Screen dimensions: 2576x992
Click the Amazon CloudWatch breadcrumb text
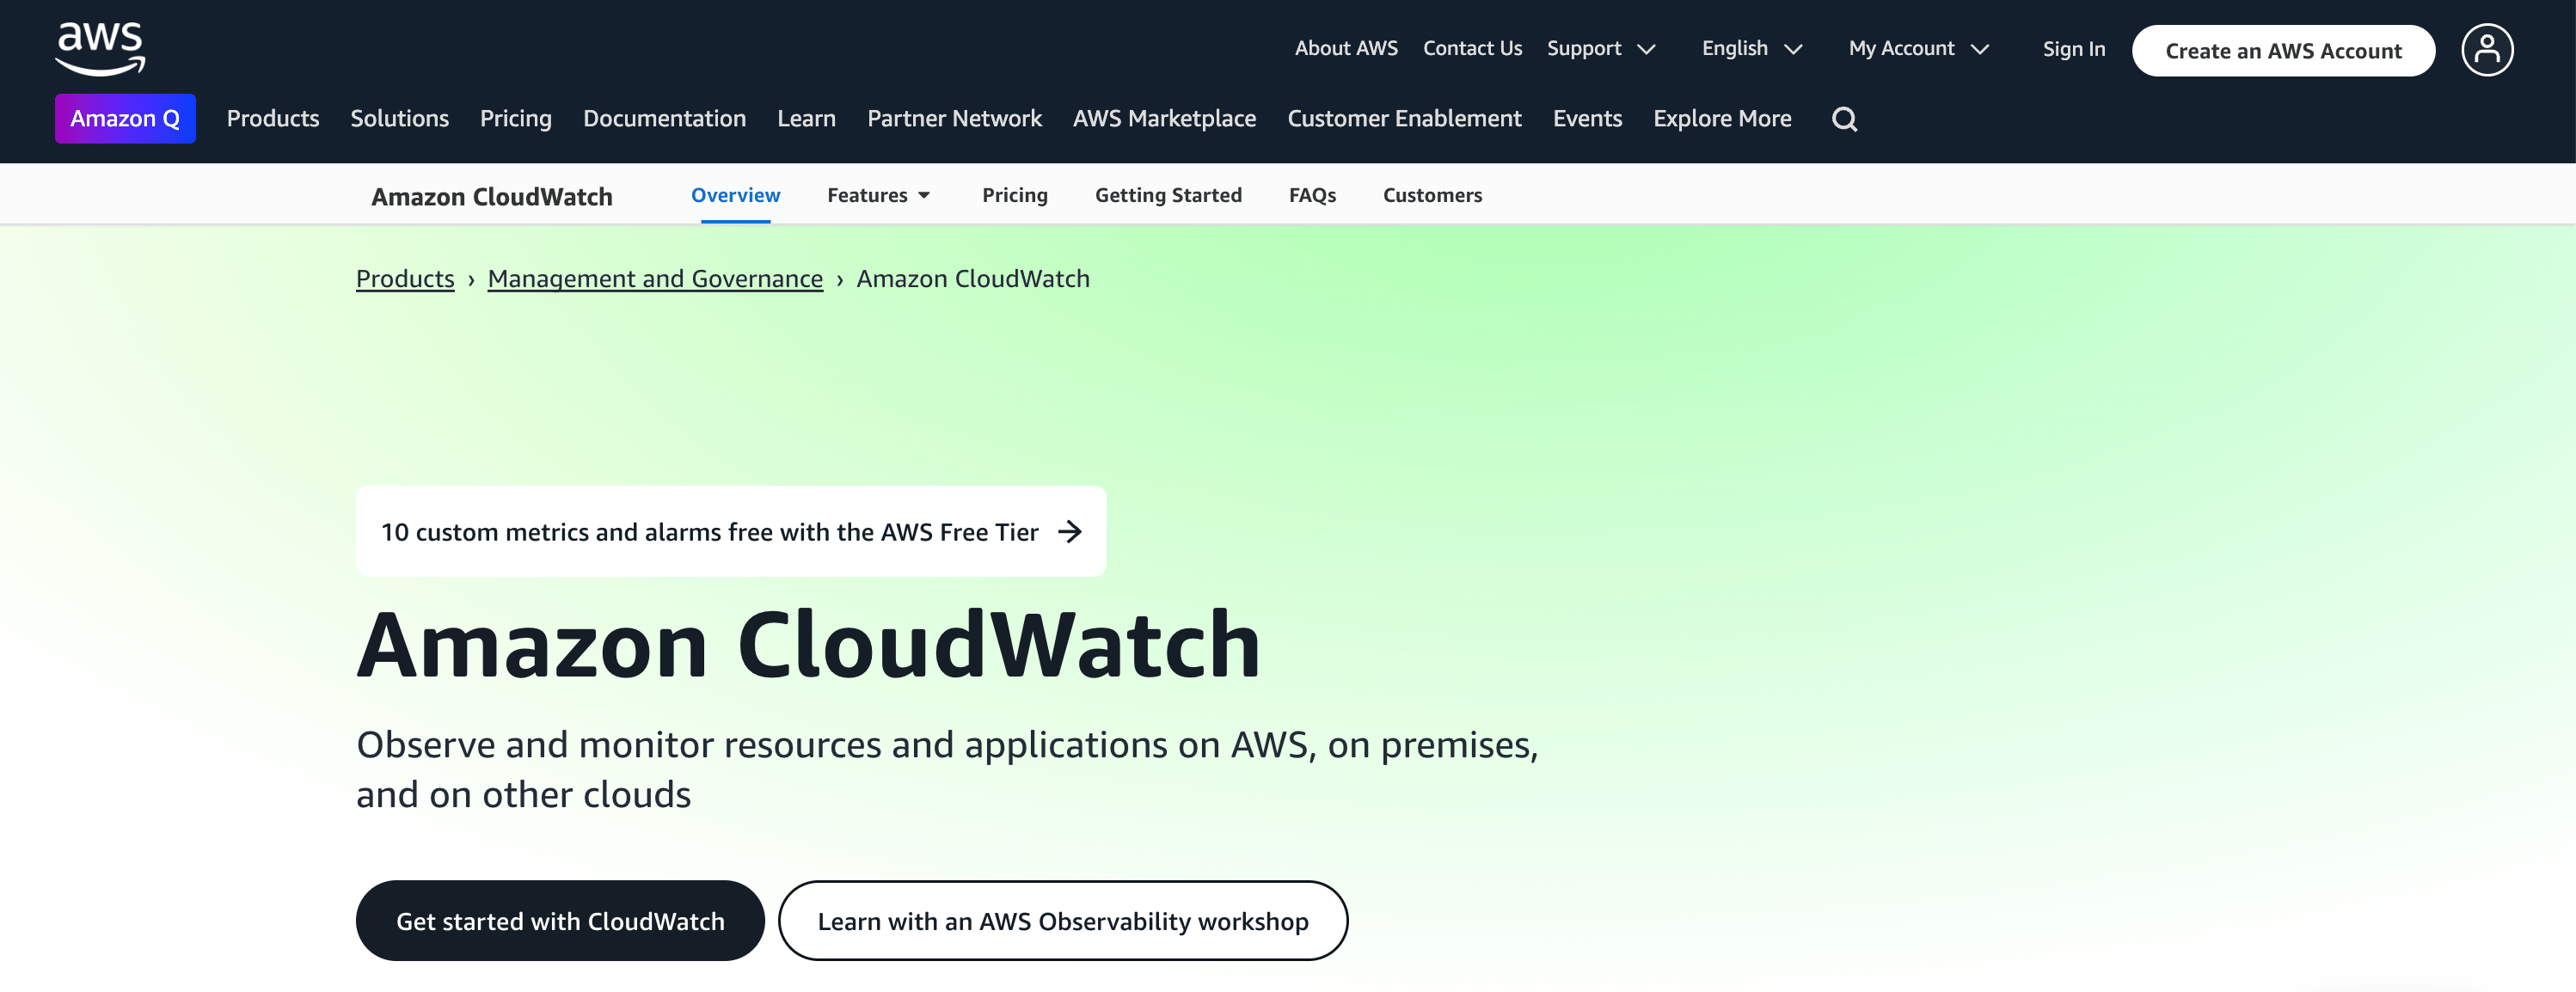click(x=973, y=279)
